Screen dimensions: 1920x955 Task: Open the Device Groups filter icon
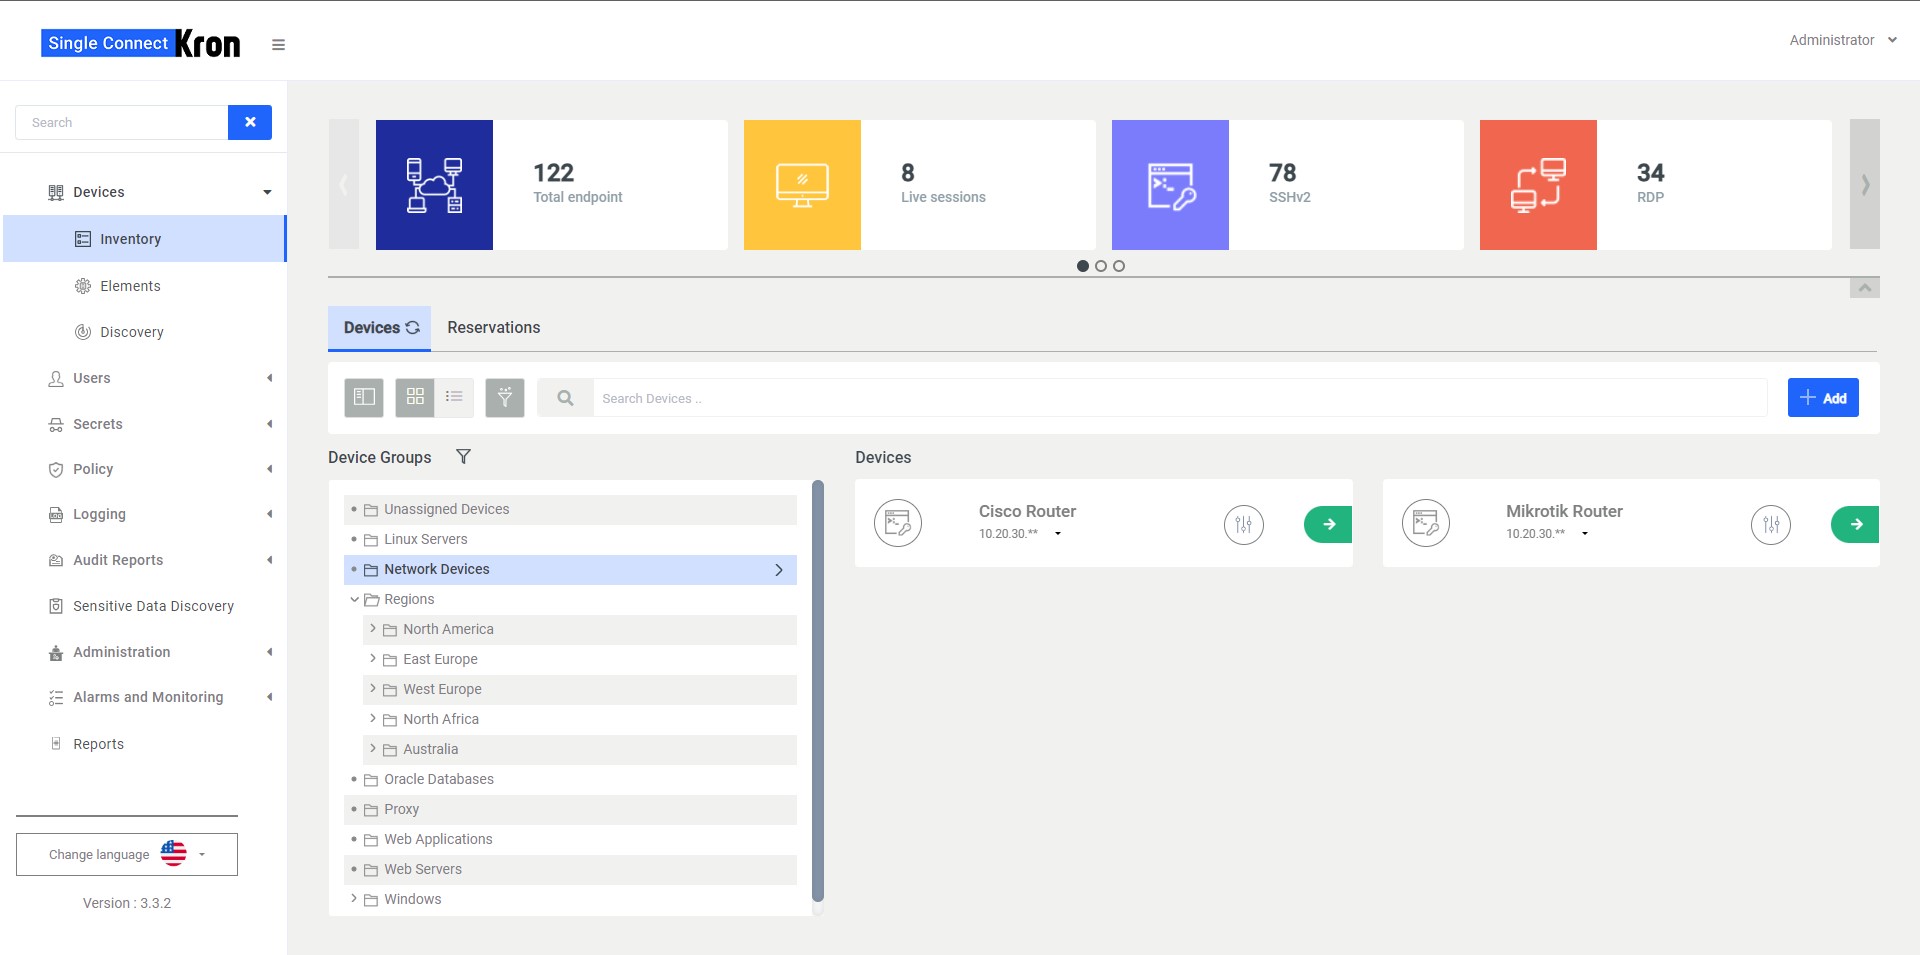point(464,457)
